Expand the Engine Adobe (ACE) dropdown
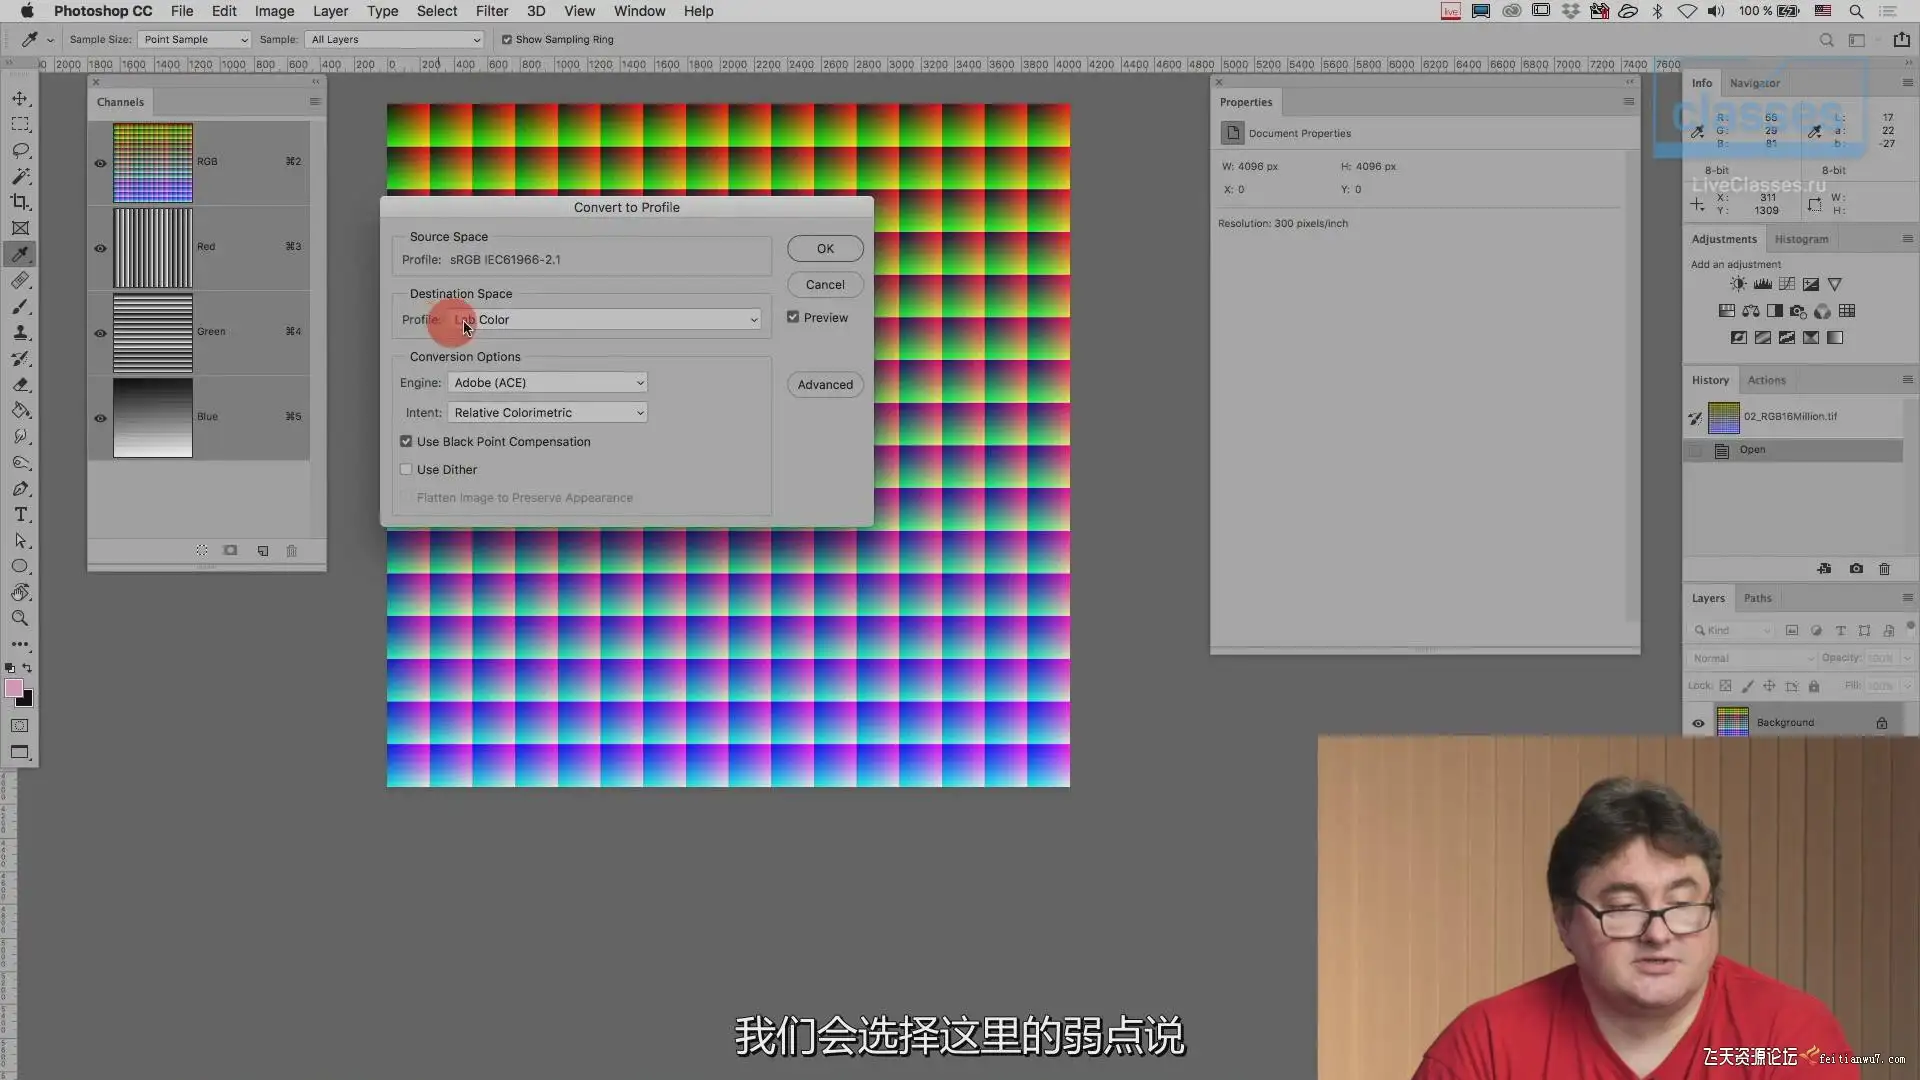1920x1080 pixels. pyautogui.click(x=547, y=383)
